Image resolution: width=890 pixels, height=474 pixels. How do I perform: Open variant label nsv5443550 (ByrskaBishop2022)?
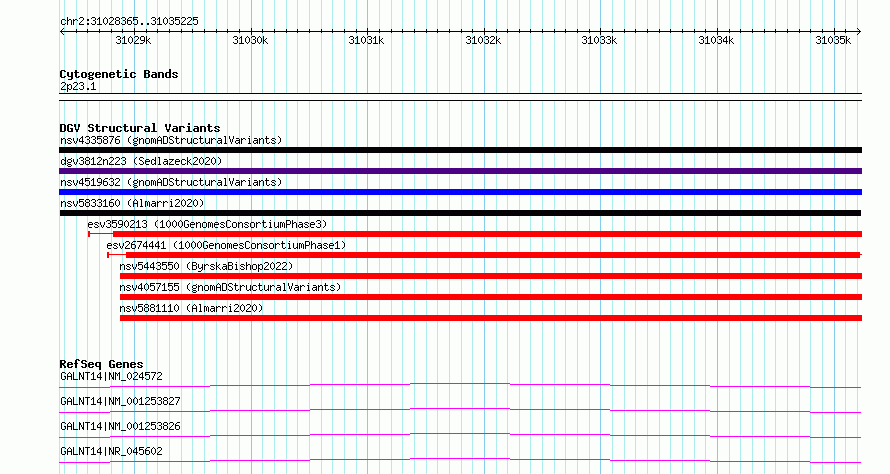[x=206, y=266]
